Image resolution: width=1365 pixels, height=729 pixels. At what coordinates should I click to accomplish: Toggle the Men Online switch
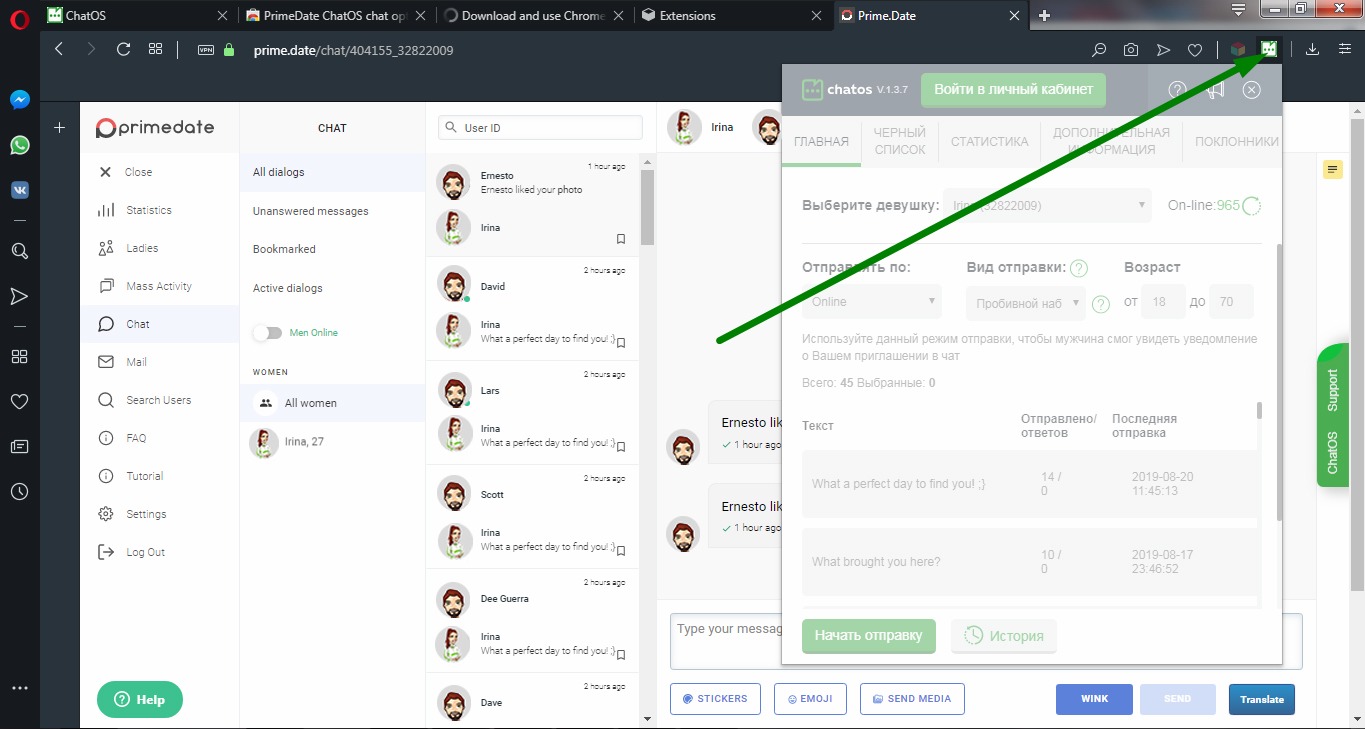tap(267, 332)
